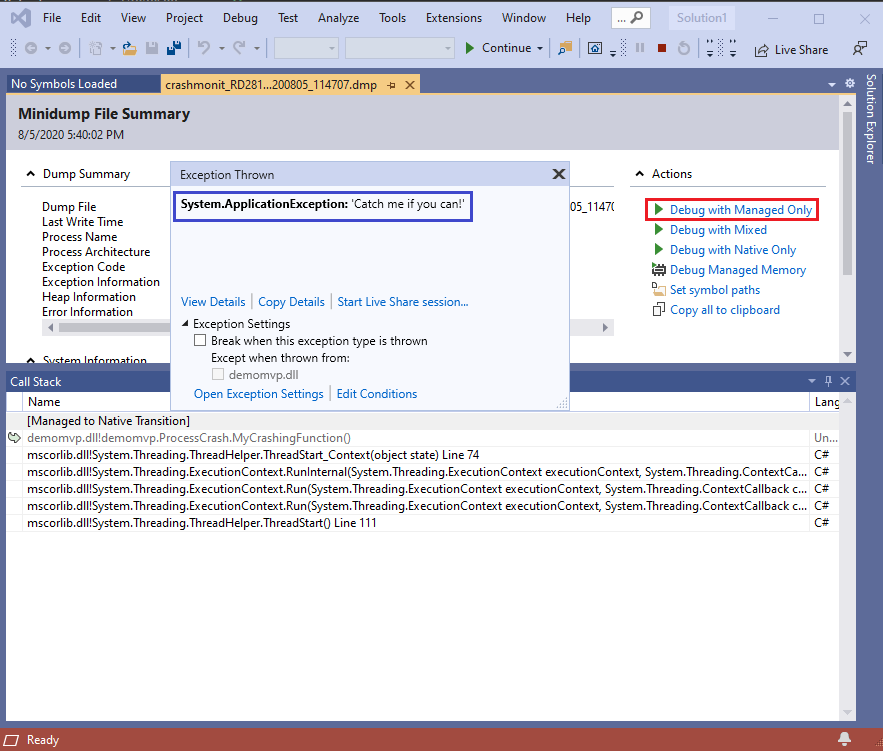
Task: Click the Undo toolbar icon
Action: 205,47
